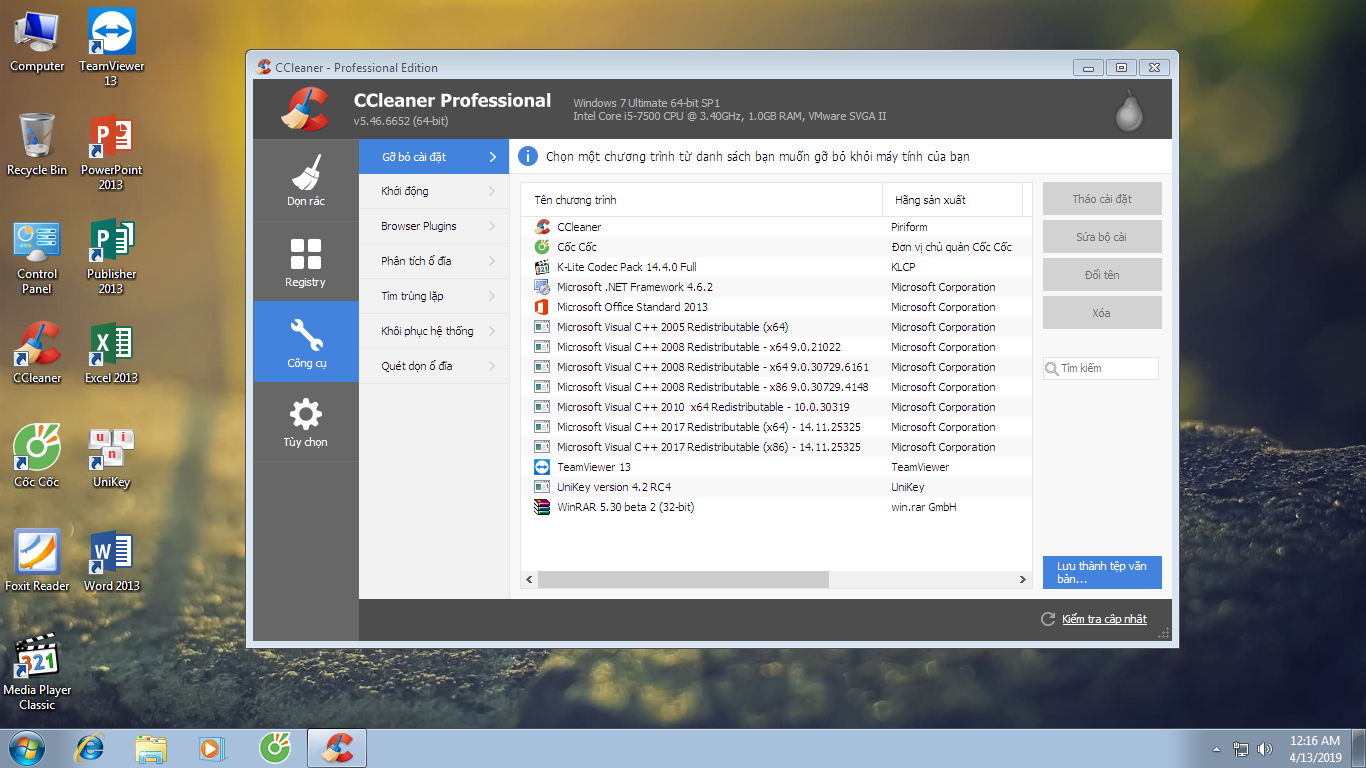Open Internet Explorer from taskbar

[x=91, y=748]
